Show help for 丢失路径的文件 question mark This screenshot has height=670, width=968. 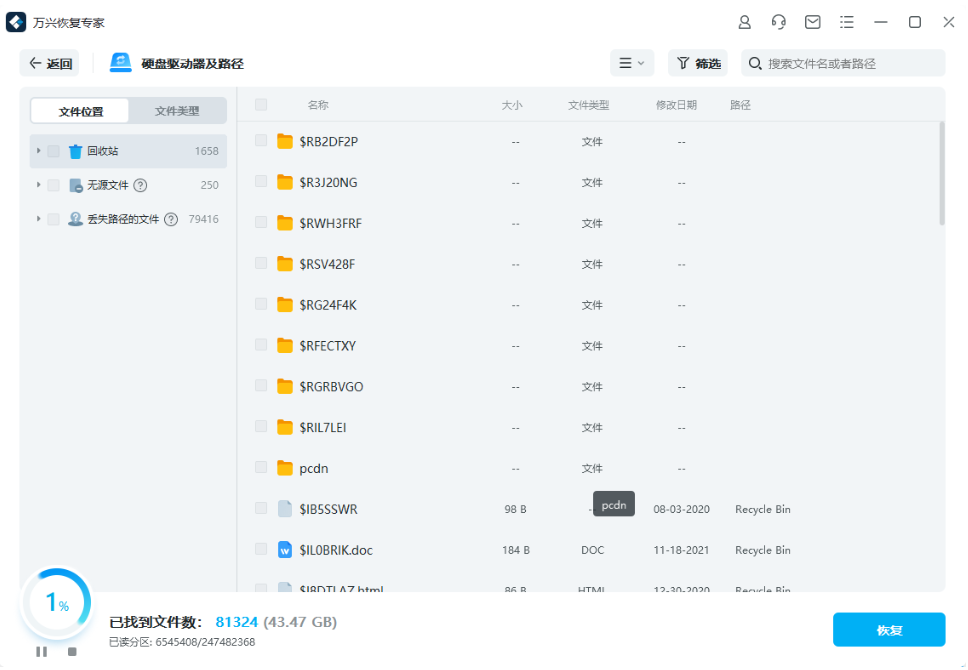tap(171, 219)
